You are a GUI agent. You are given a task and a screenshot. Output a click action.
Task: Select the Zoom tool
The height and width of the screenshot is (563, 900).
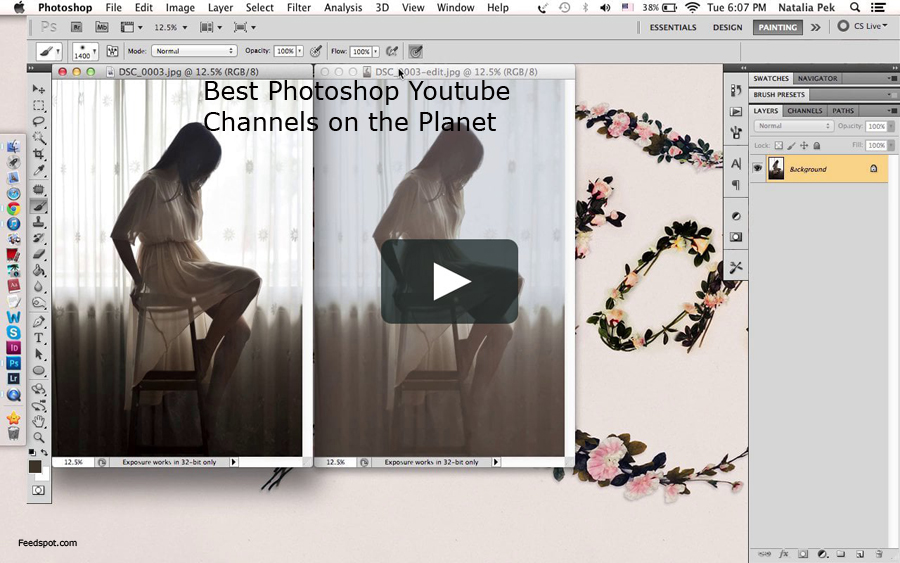tap(38, 438)
